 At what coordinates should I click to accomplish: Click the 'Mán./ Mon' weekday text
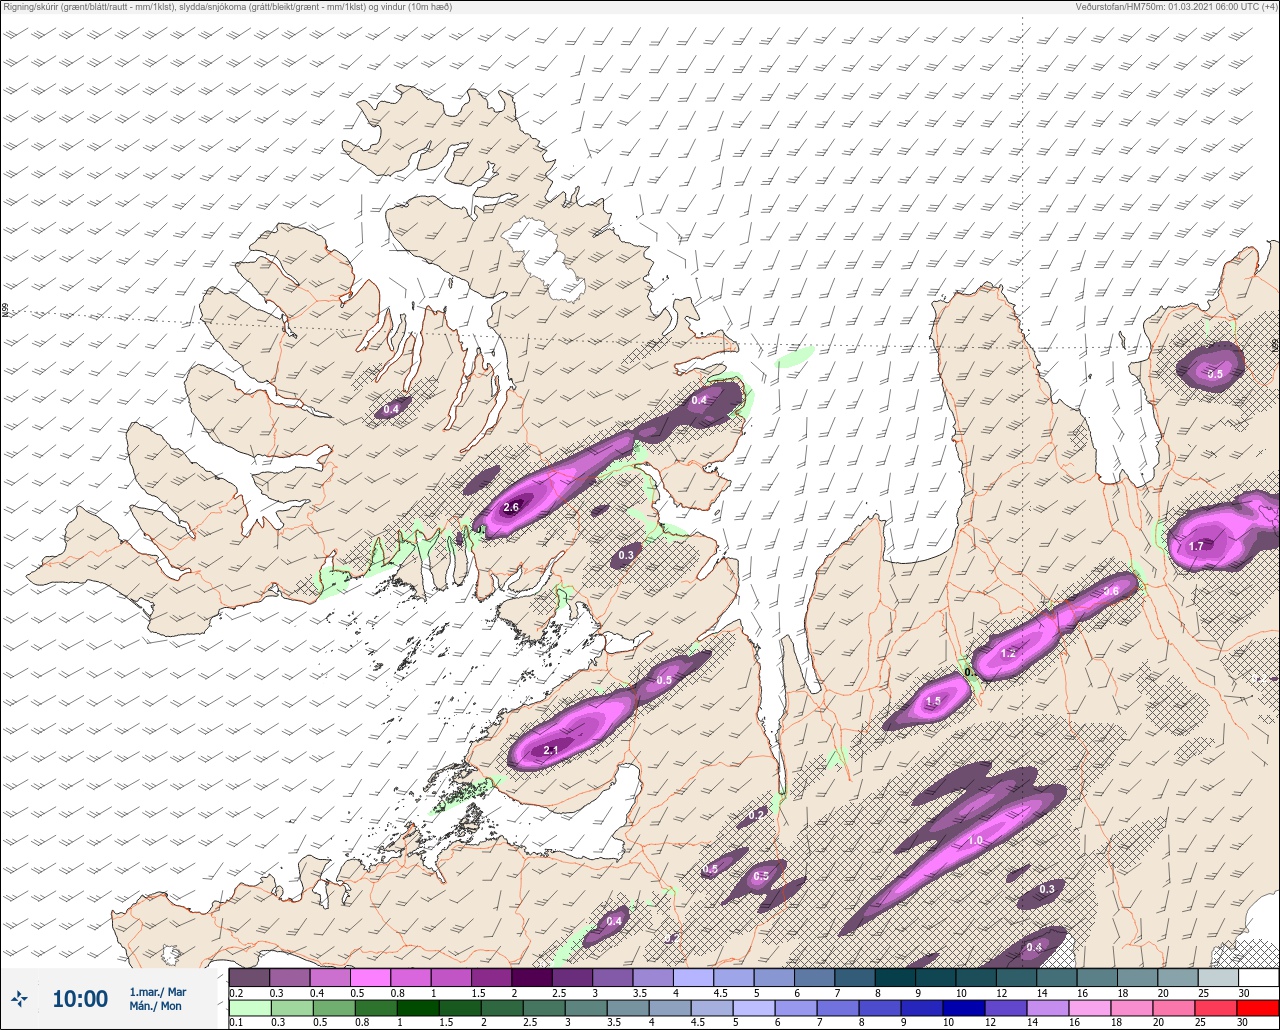pyautogui.click(x=156, y=1006)
